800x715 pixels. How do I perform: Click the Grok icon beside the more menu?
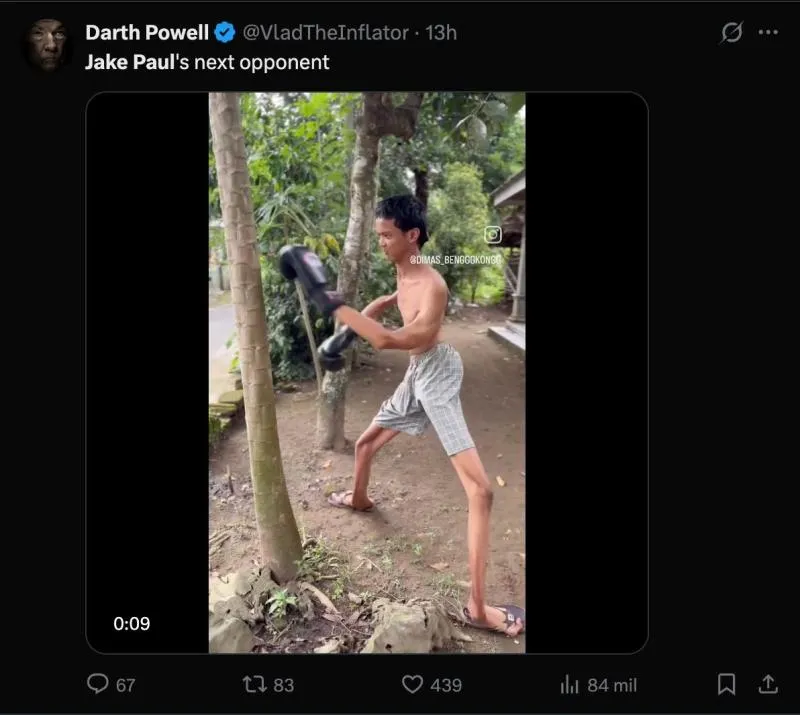point(732,32)
